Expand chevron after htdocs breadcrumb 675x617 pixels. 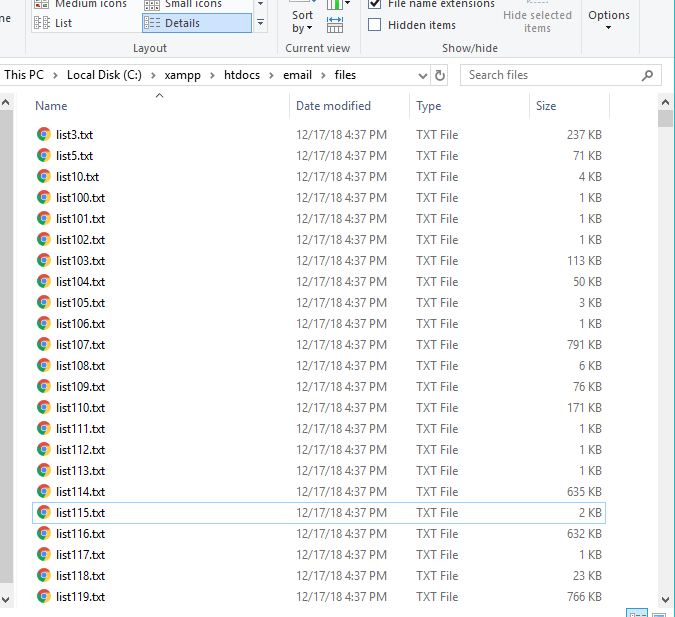[x=271, y=75]
